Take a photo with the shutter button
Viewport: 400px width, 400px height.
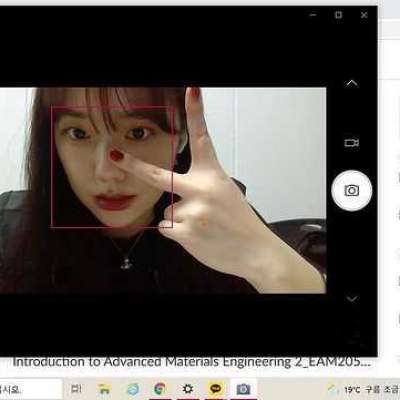click(x=352, y=191)
